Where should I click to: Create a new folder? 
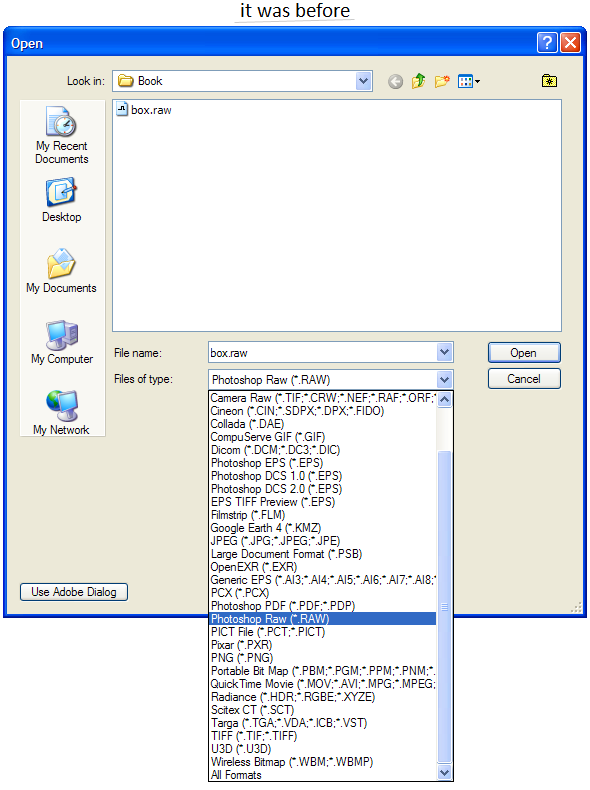[442, 81]
